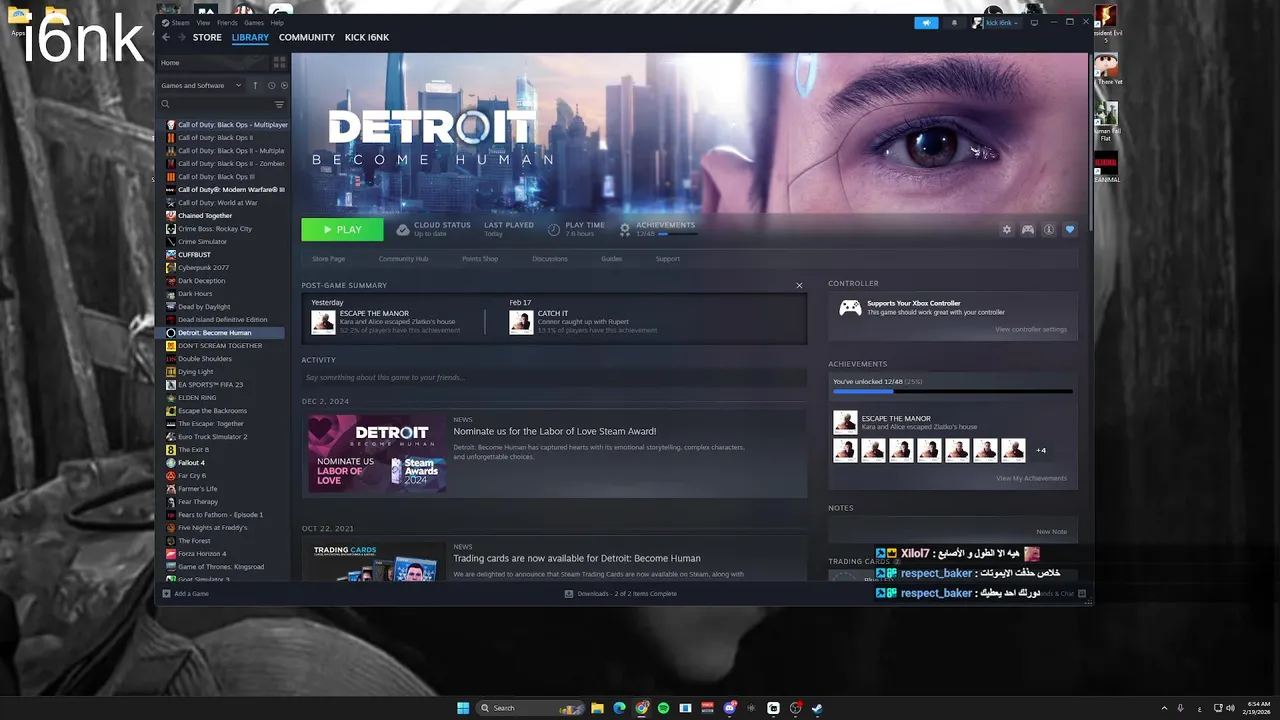This screenshot has width=1280, height=720.
Task: Select Fallout 4 in the library list
Action: pyautogui.click(x=191, y=463)
